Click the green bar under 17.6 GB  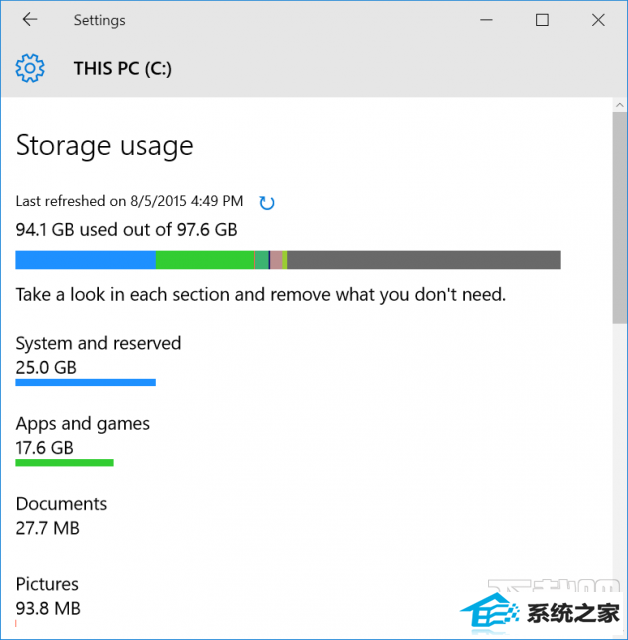pyautogui.click(x=64, y=463)
